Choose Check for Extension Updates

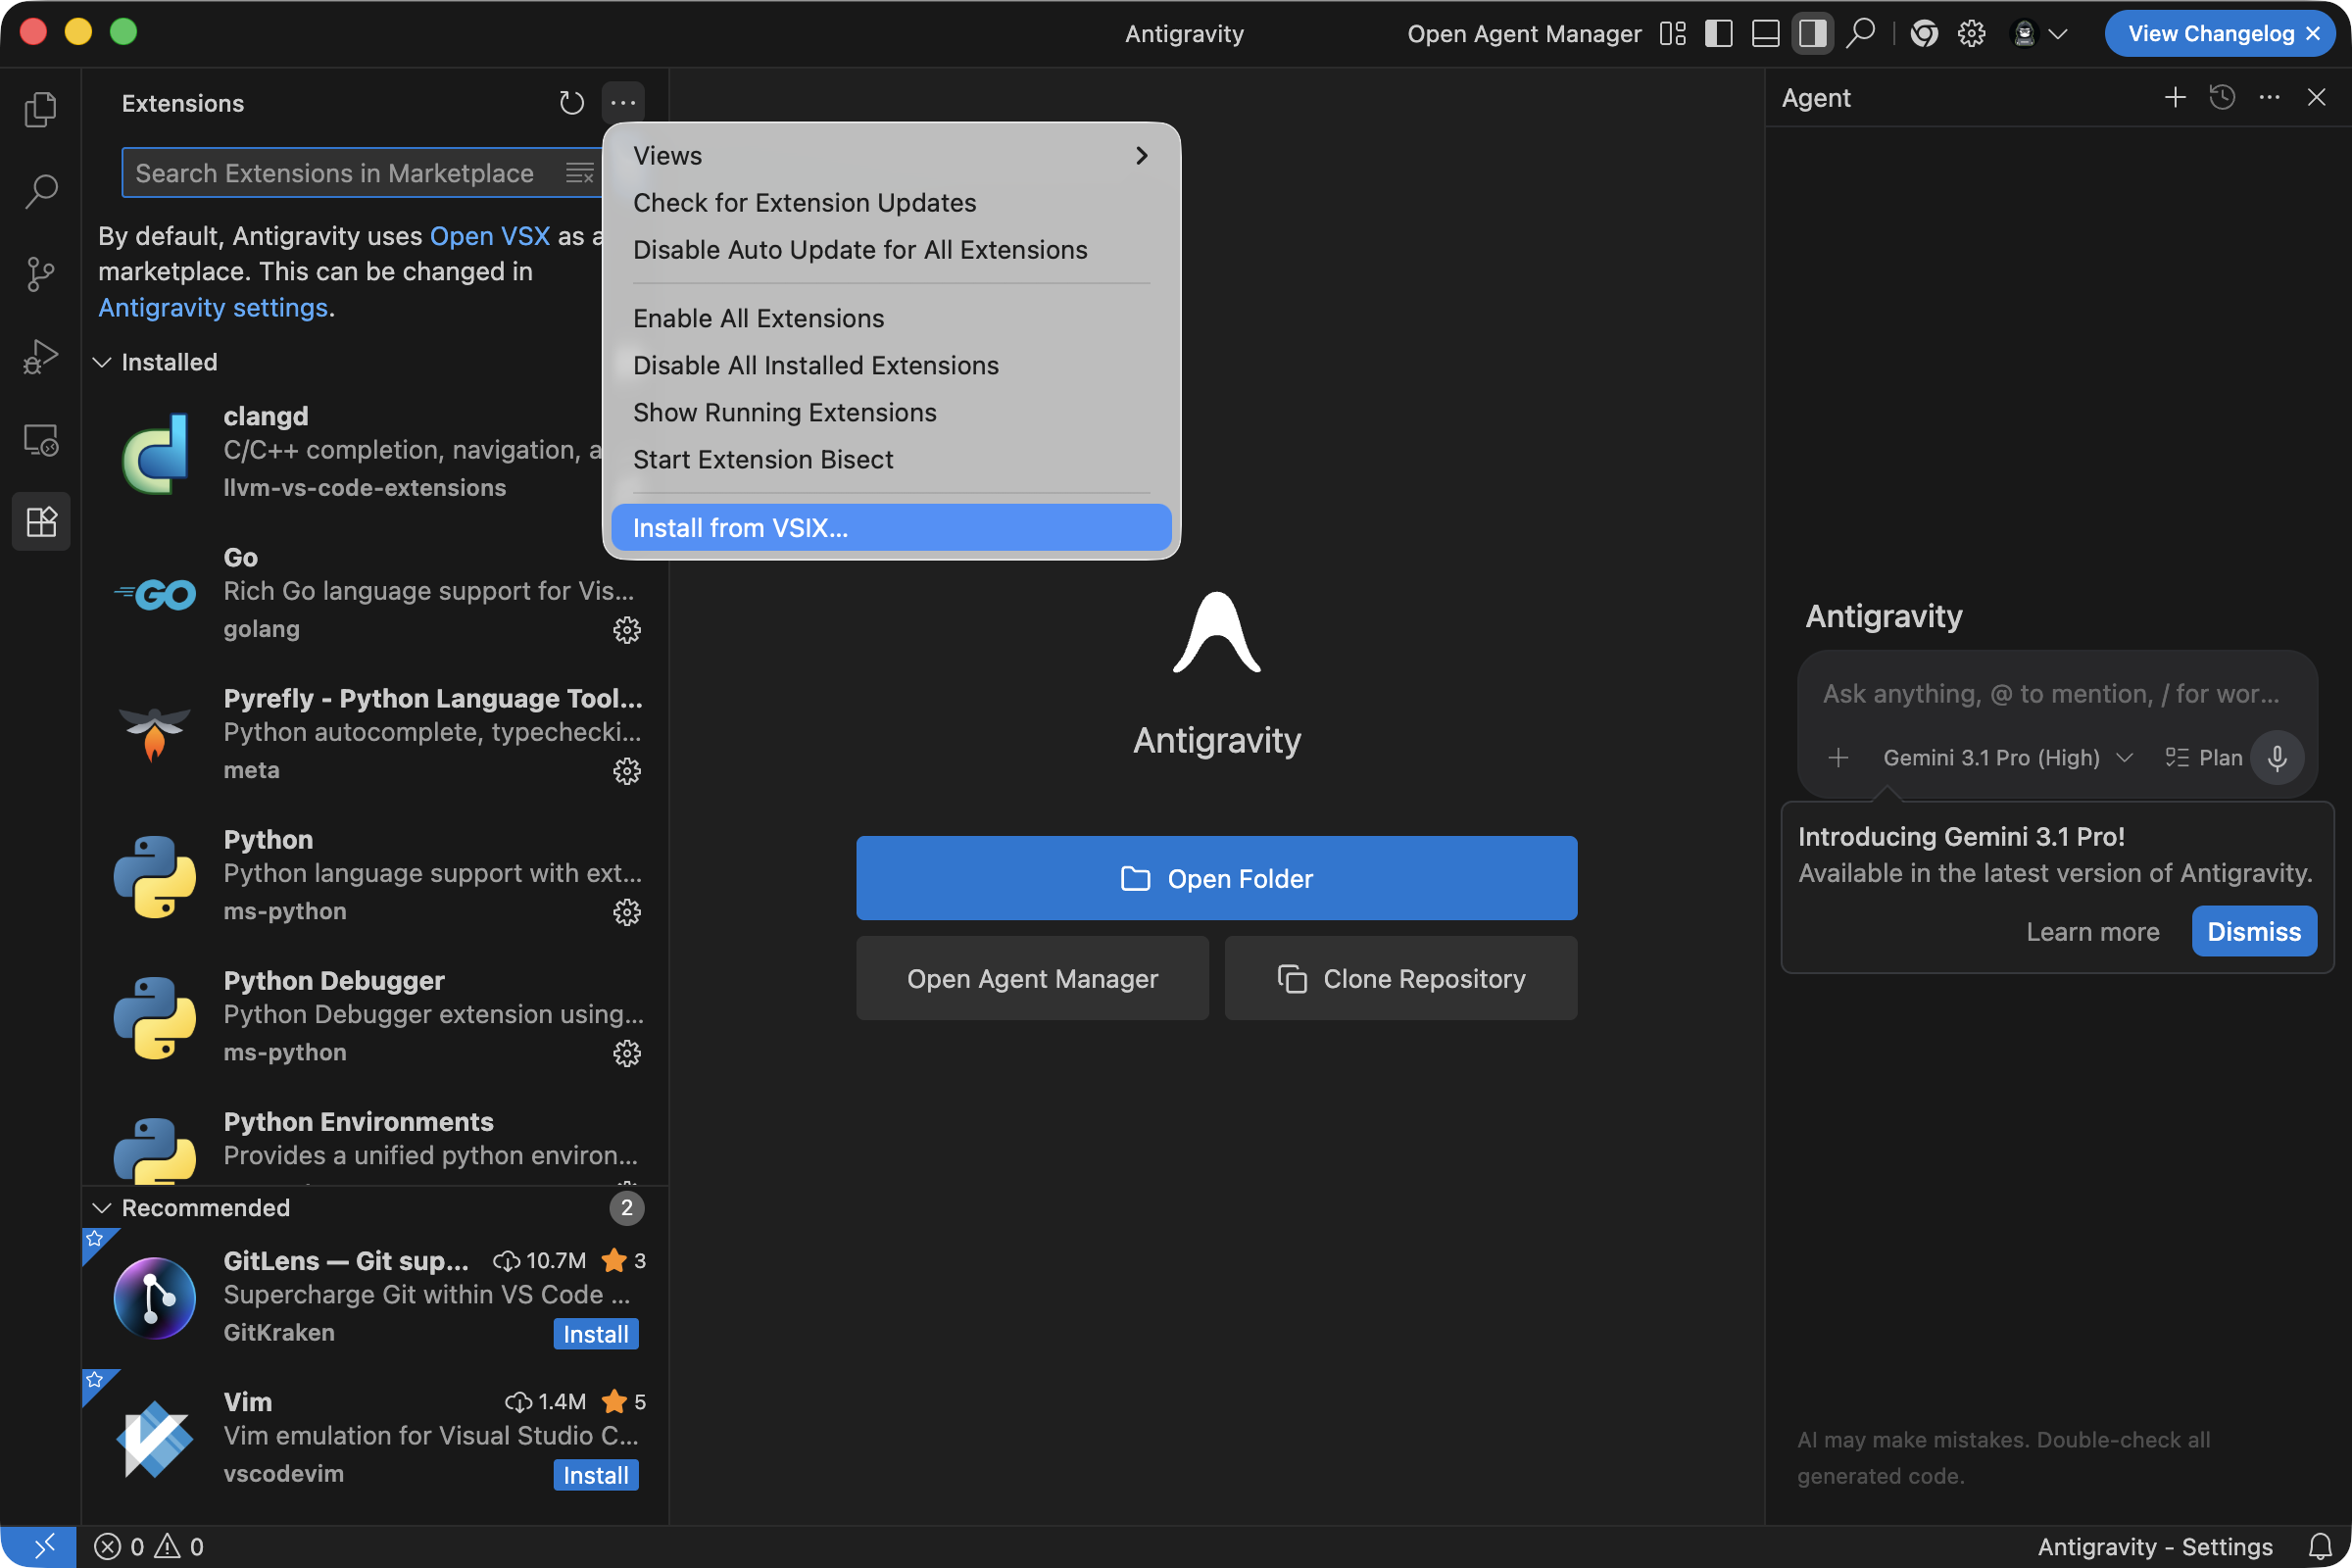[891, 203]
